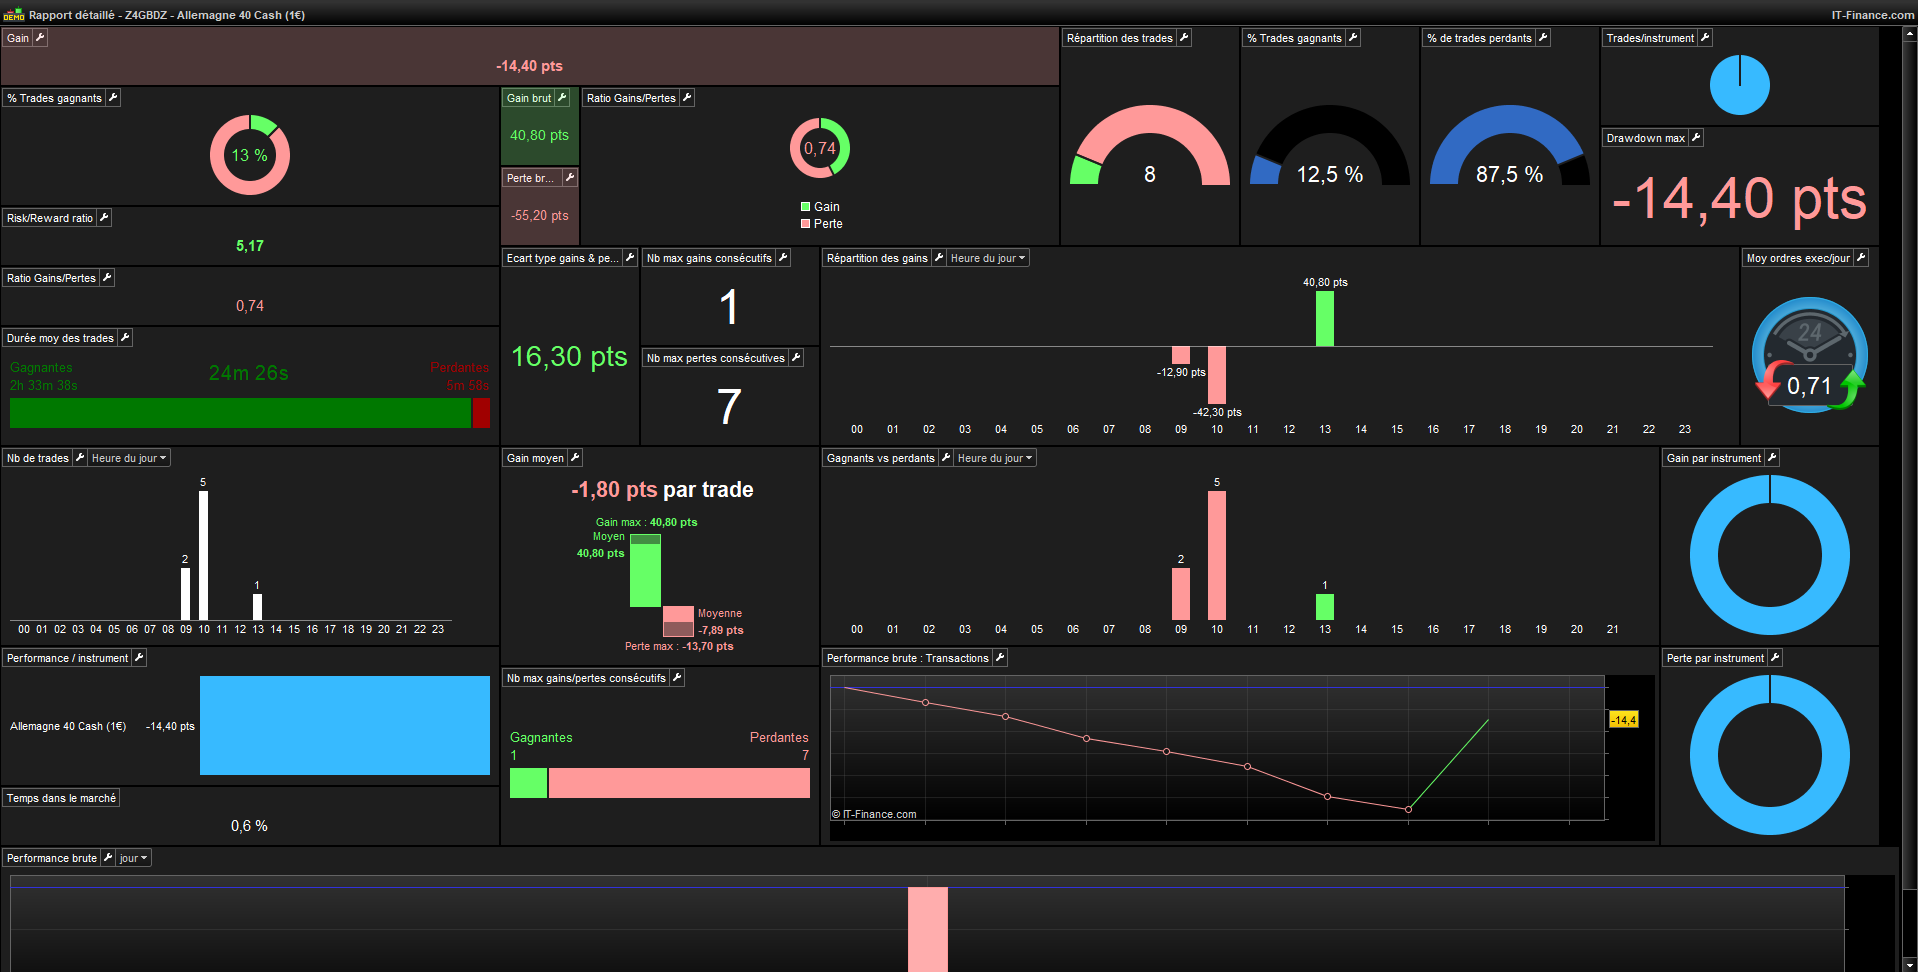Open wrench settings for Gain moyen
Viewport: 1918px width, 972px height.
(x=575, y=458)
